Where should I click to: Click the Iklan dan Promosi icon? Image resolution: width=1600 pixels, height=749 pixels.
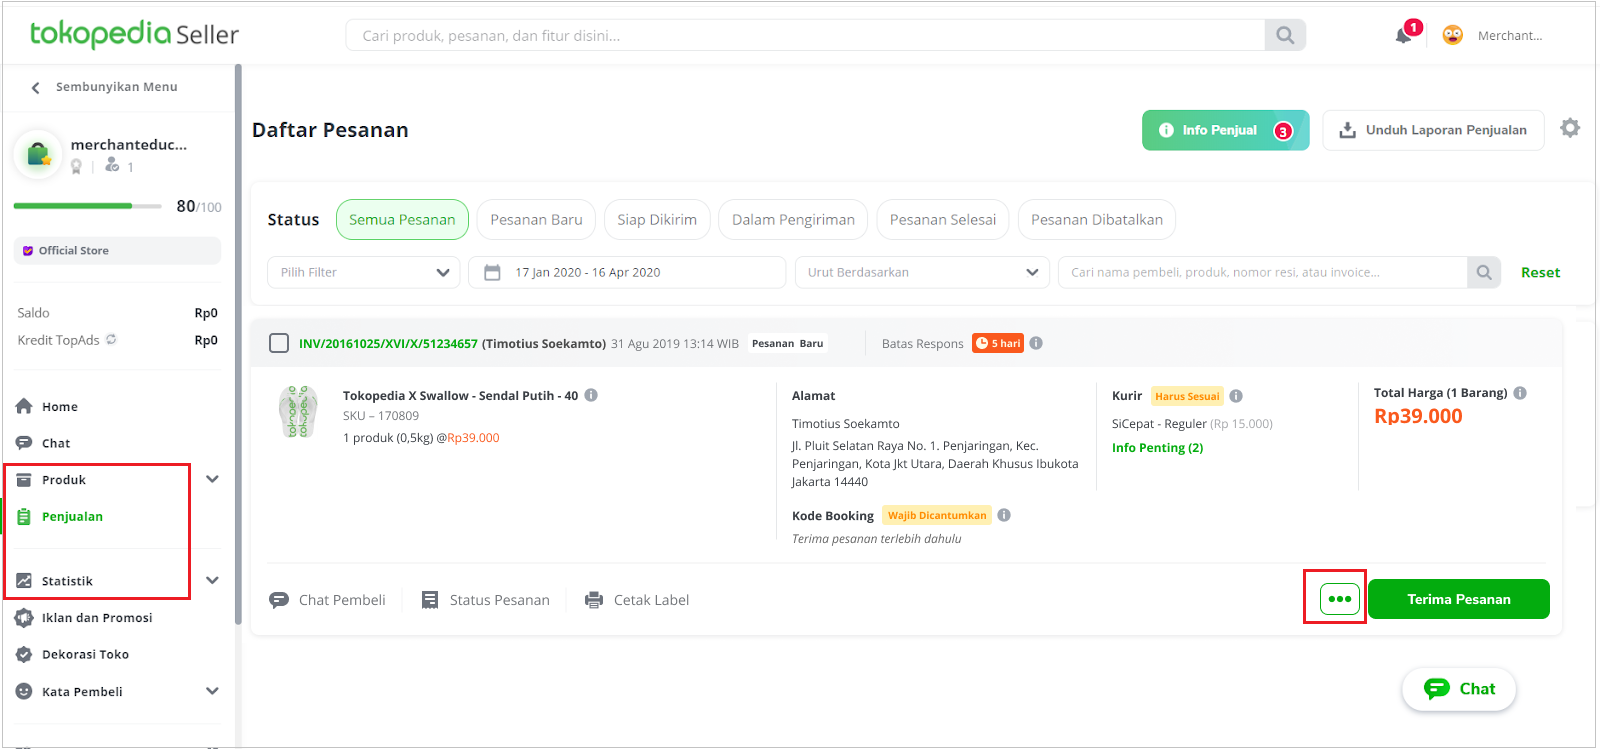[x=24, y=617]
